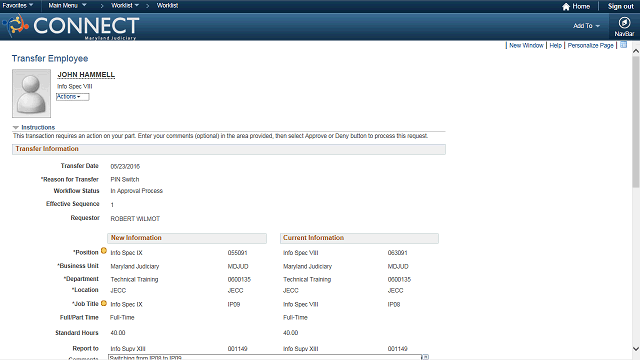Click requestor name ROBERT WILMOT
Viewport: 640px width, 360px height.
pyautogui.click(x=135, y=219)
